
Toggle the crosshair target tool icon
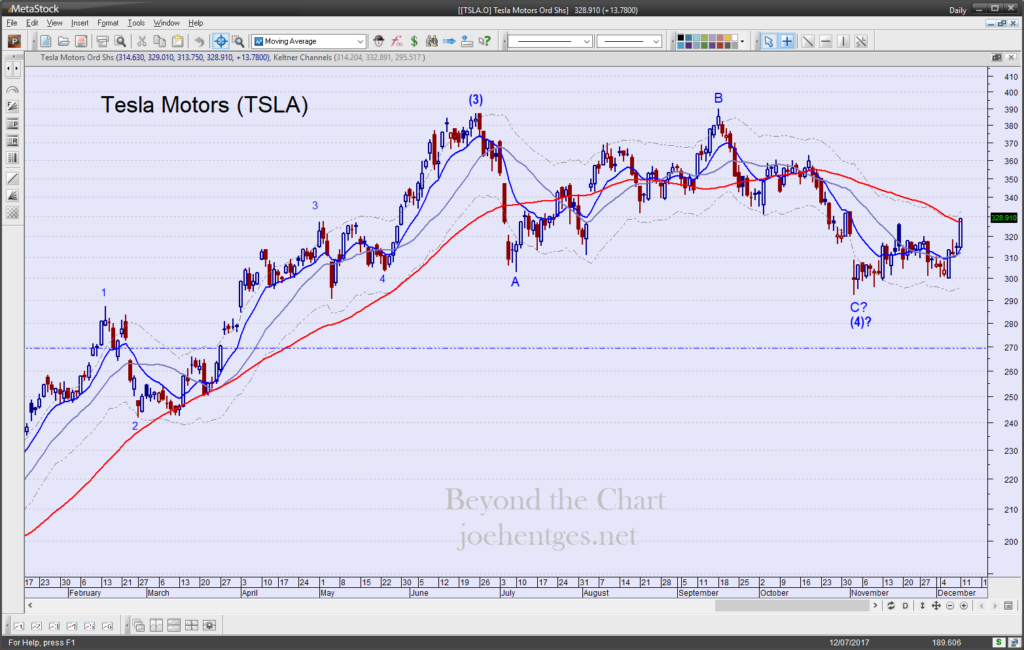tap(221, 41)
